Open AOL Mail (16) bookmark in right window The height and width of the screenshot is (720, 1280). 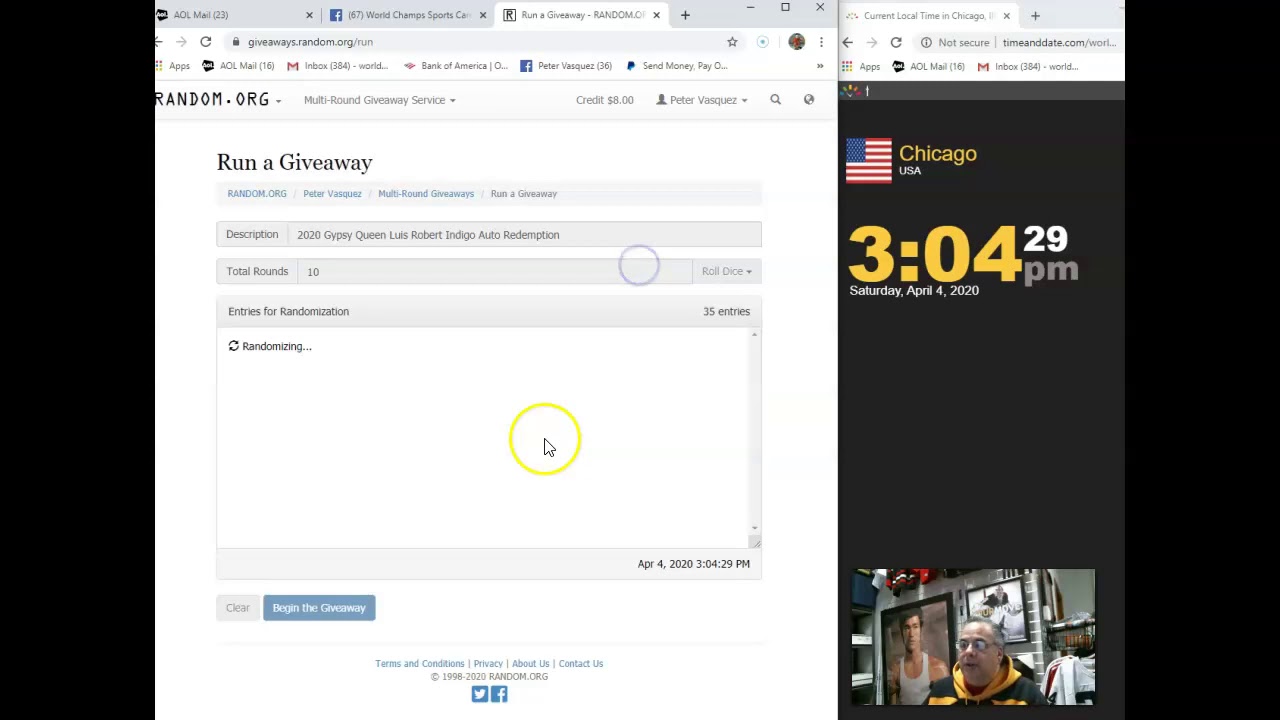click(x=929, y=67)
